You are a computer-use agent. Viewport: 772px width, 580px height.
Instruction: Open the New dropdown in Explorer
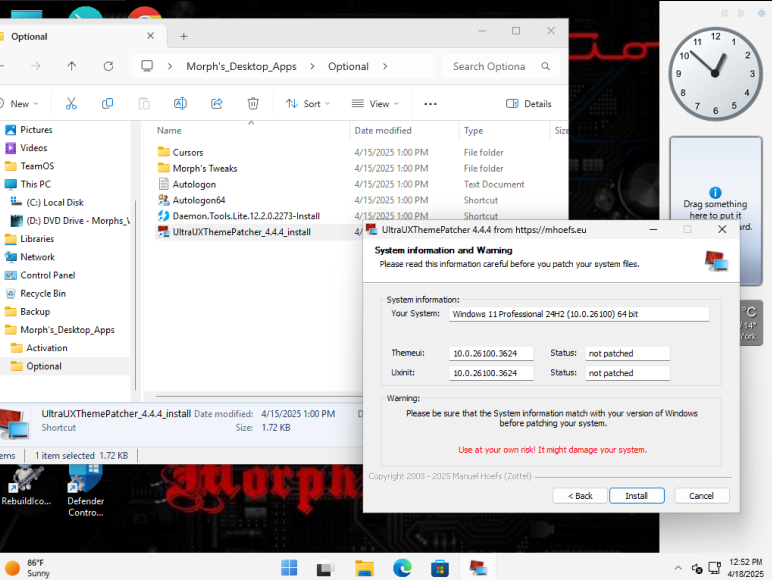click(x=20, y=104)
